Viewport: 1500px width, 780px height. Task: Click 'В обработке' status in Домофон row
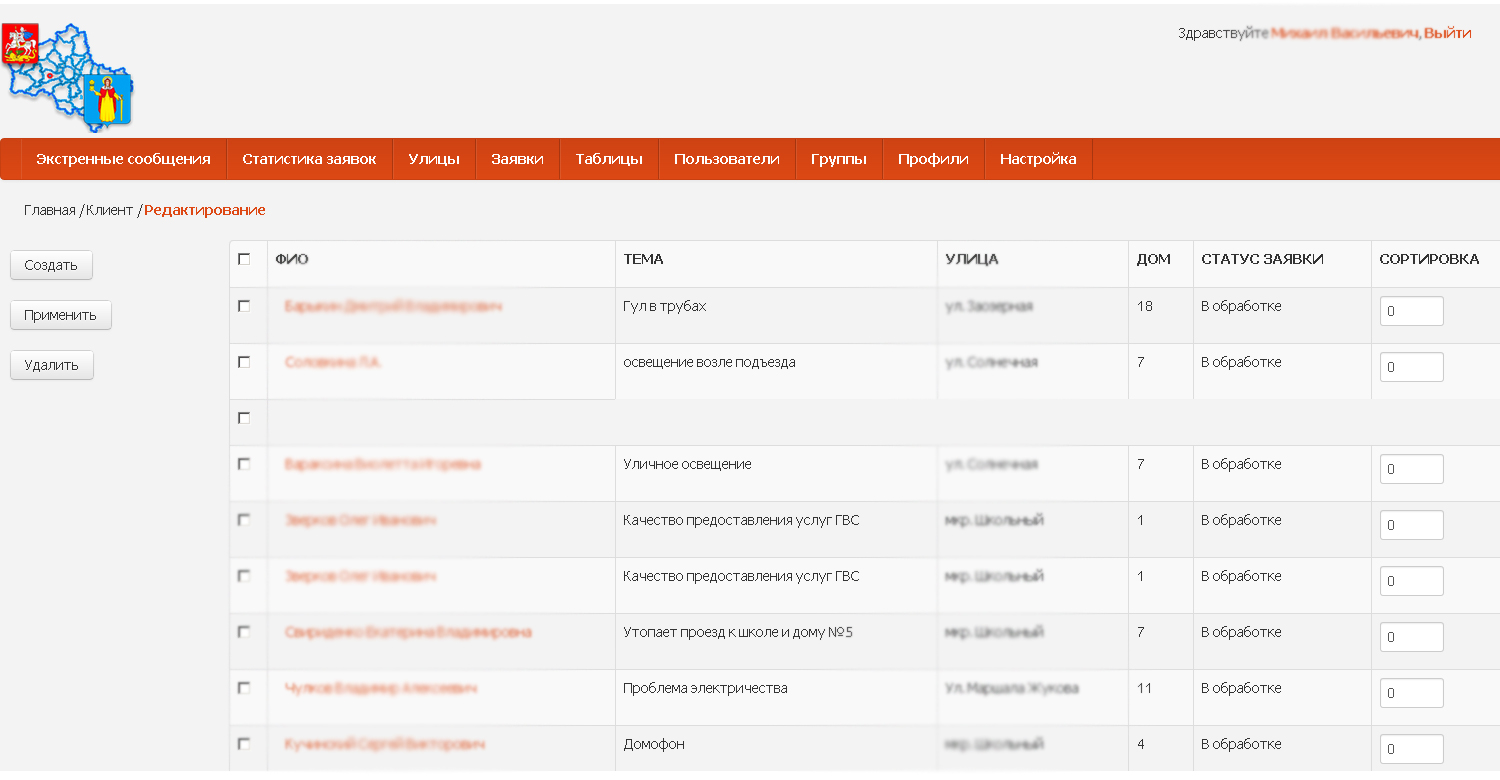[x=1241, y=744]
